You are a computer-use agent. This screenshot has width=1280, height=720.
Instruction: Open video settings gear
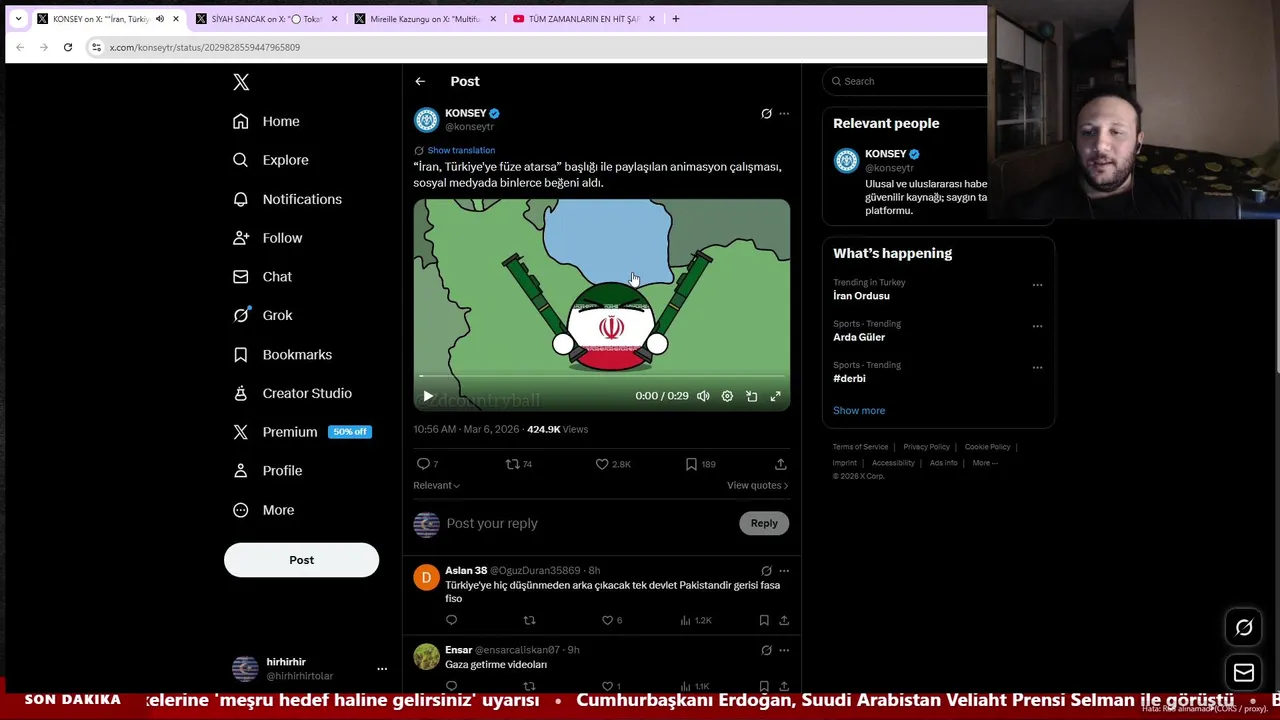click(727, 396)
